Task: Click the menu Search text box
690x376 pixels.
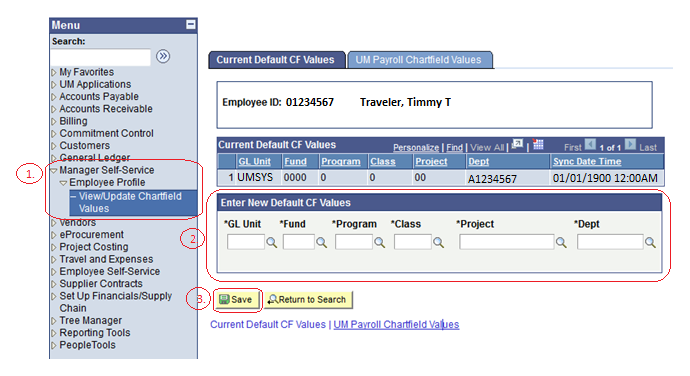Action: point(101,58)
